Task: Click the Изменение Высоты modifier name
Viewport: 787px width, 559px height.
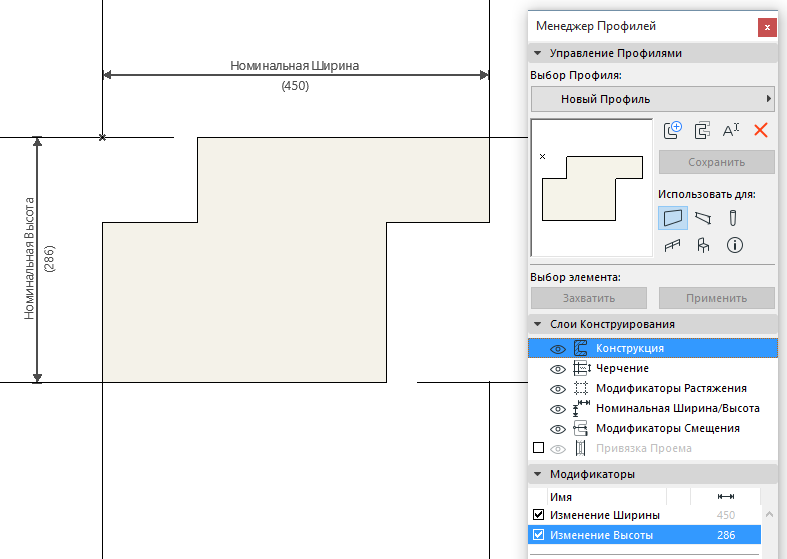Action: coord(601,535)
